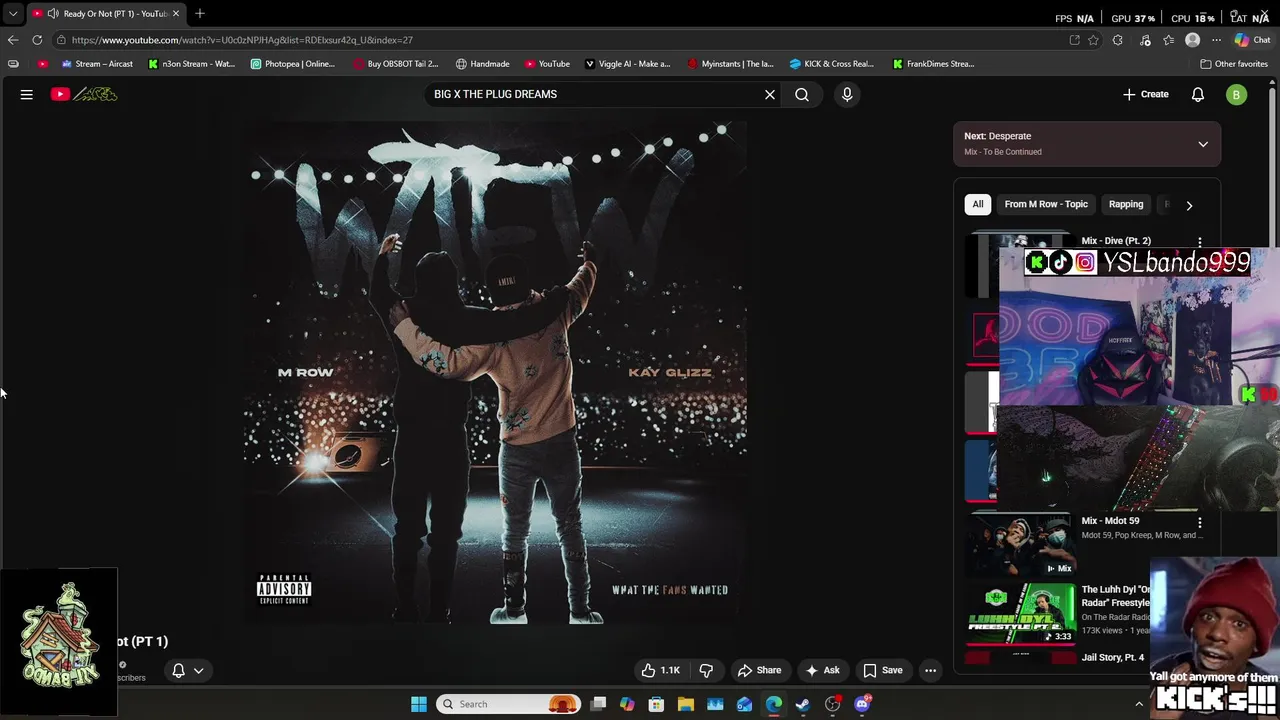Go back with the browser back arrow

[x=13, y=40]
